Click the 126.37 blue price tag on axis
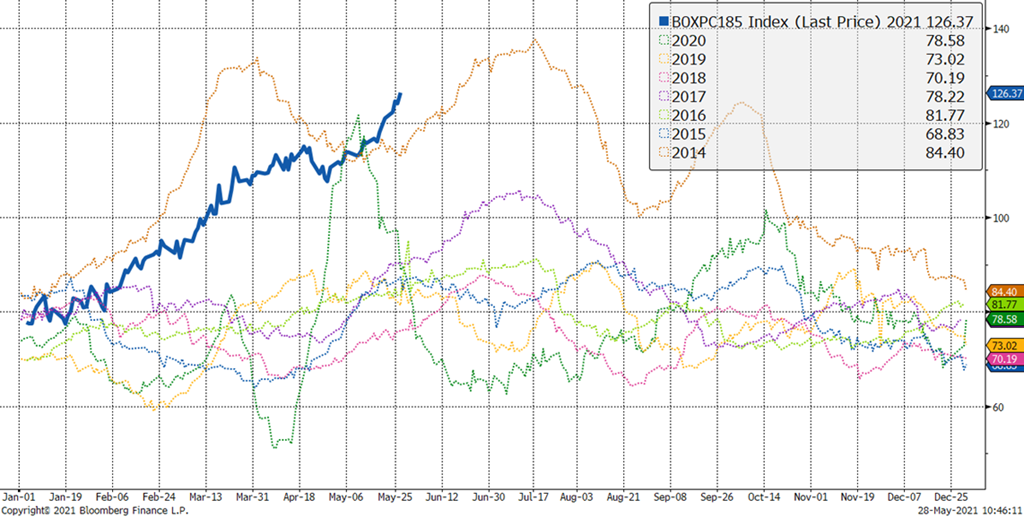The height and width of the screenshot is (517, 1024). pos(1004,93)
